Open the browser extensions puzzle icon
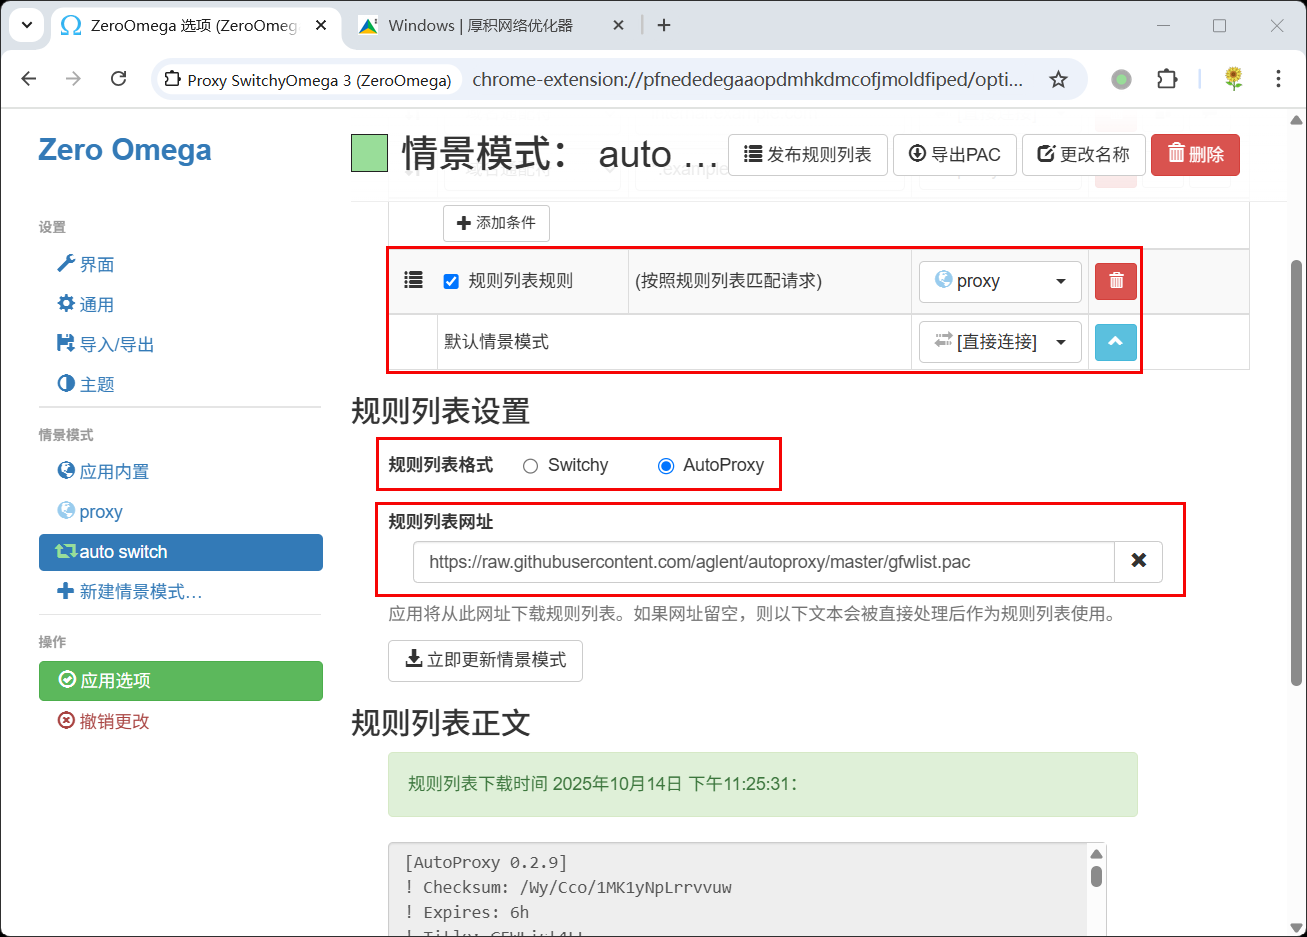The width and height of the screenshot is (1307, 937). tap(1167, 80)
